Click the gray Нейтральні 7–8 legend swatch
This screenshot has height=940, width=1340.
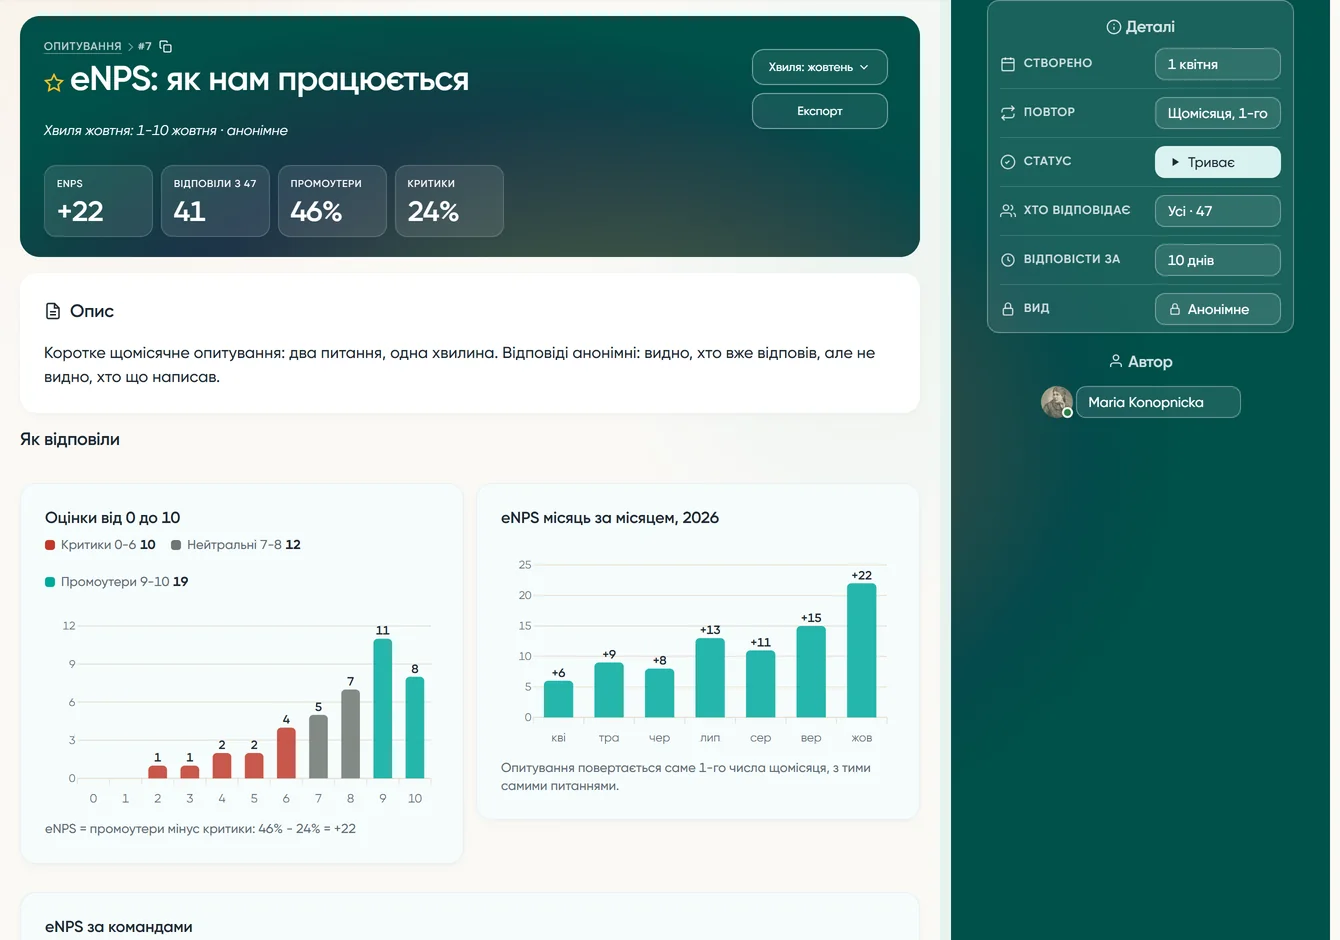176,545
